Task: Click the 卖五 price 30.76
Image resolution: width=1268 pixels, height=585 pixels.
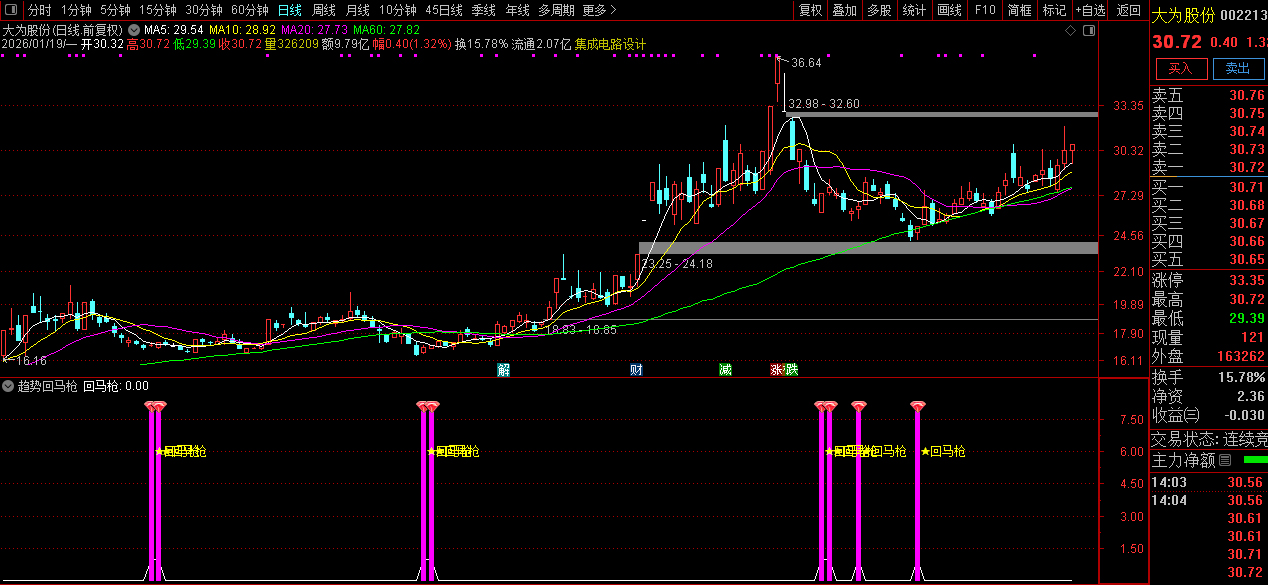Action: (1247, 95)
